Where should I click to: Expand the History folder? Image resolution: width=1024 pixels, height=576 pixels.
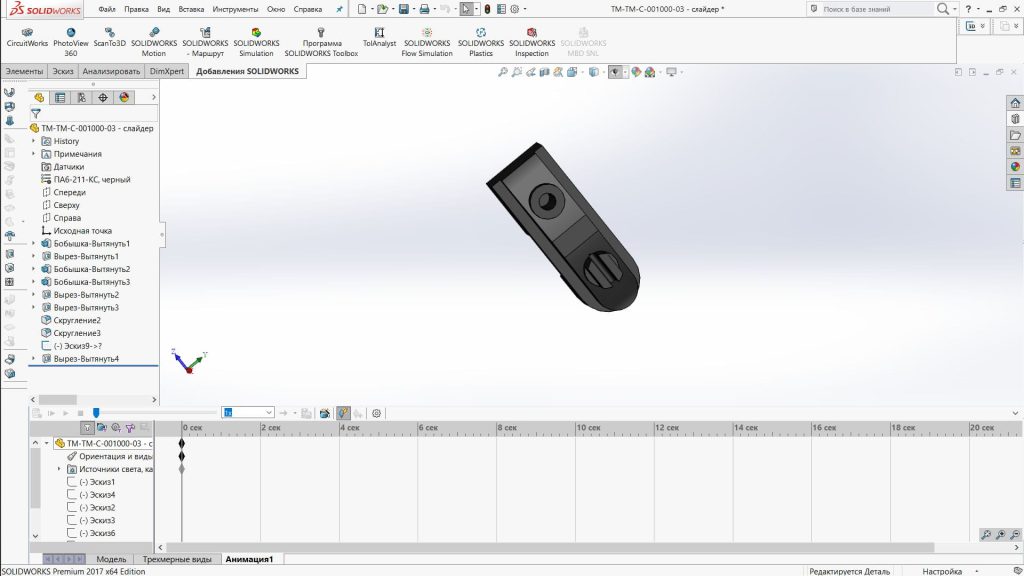pos(34,141)
